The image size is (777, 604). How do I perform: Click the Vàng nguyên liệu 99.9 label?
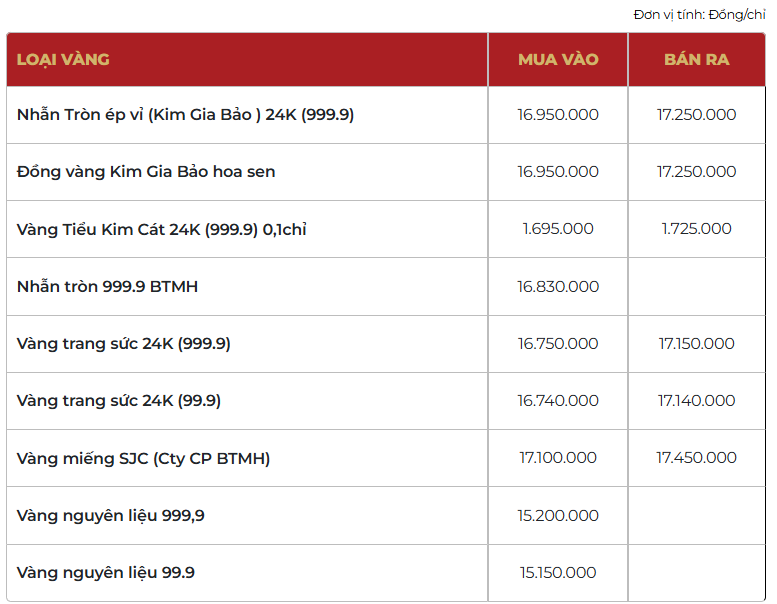point(106,573)
